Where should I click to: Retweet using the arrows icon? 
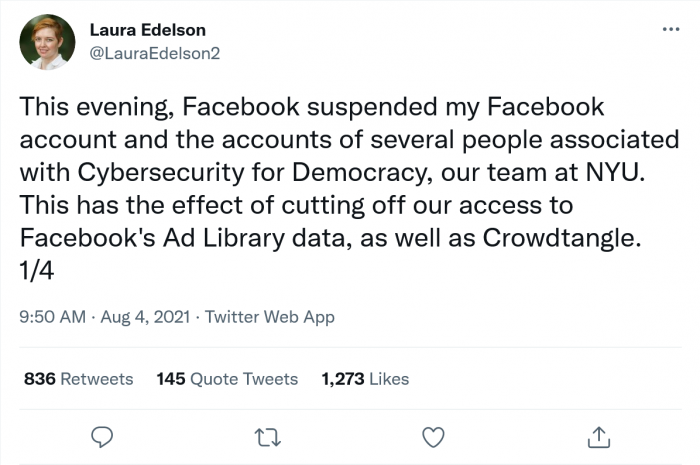(267, 436)
